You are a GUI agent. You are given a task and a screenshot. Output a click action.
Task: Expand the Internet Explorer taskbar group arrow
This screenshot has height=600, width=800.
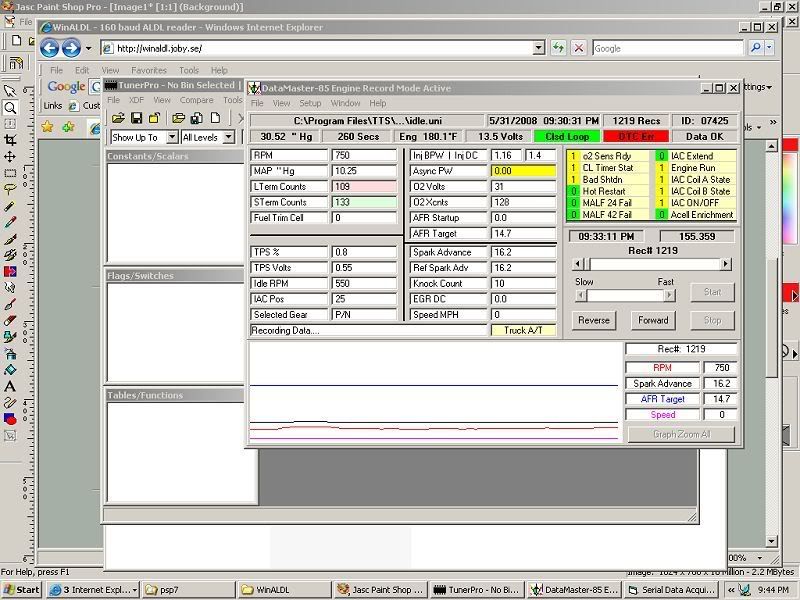(135, 590)
